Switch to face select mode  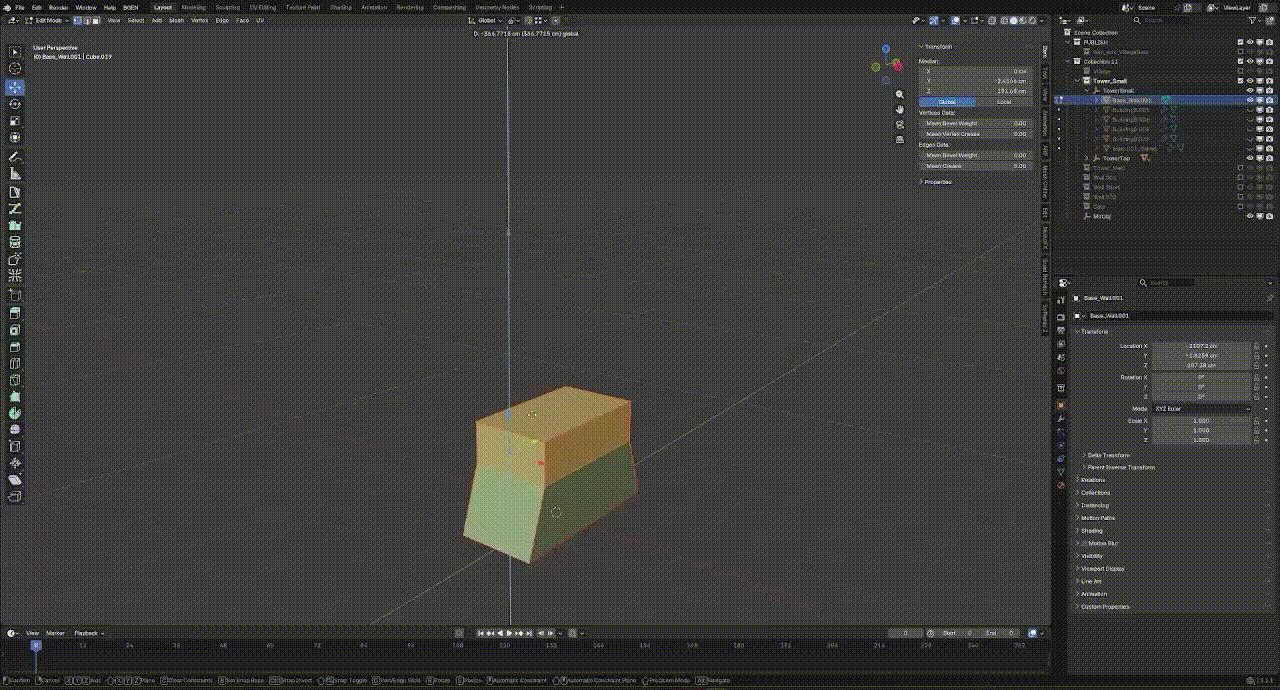click(94, 20)
